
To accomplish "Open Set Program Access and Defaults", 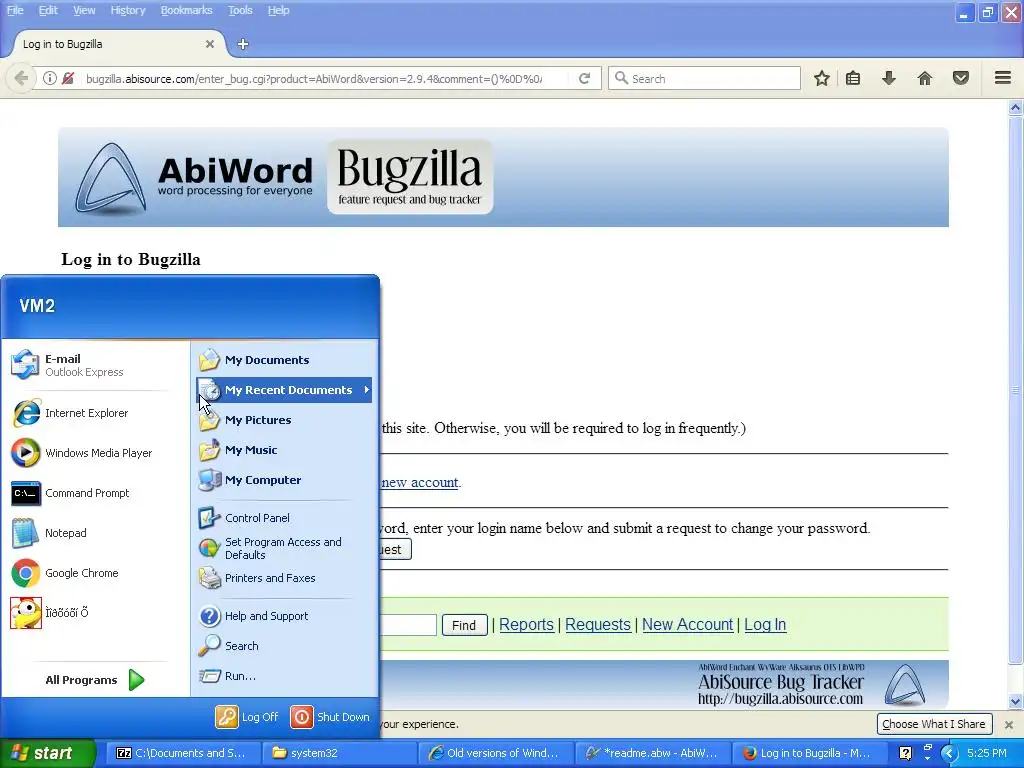I will pos(284,549).
